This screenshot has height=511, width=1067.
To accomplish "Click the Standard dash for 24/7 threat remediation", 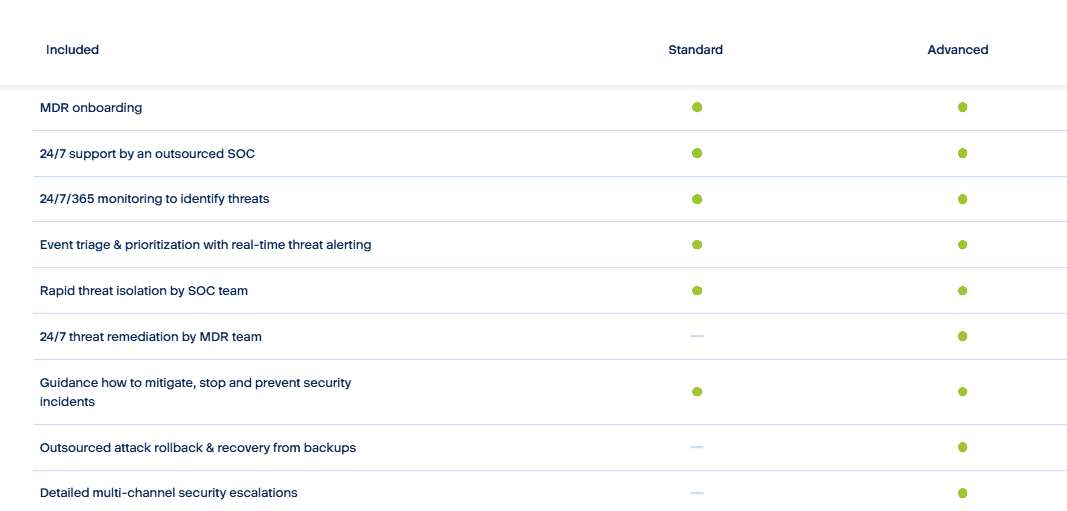I will [697, 336].
